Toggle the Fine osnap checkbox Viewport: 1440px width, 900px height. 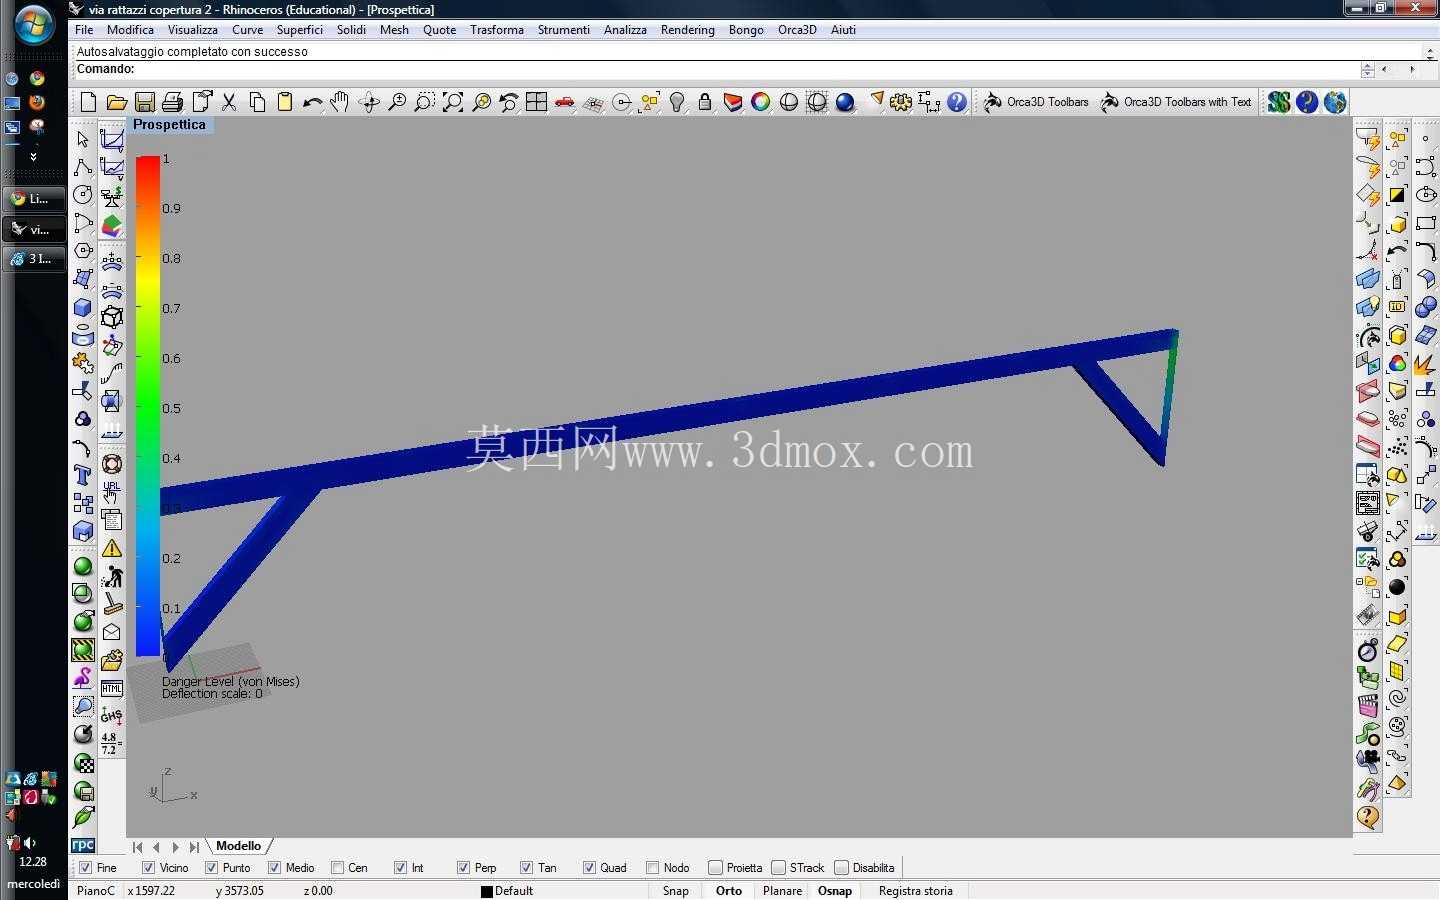(x=85, y=868)
